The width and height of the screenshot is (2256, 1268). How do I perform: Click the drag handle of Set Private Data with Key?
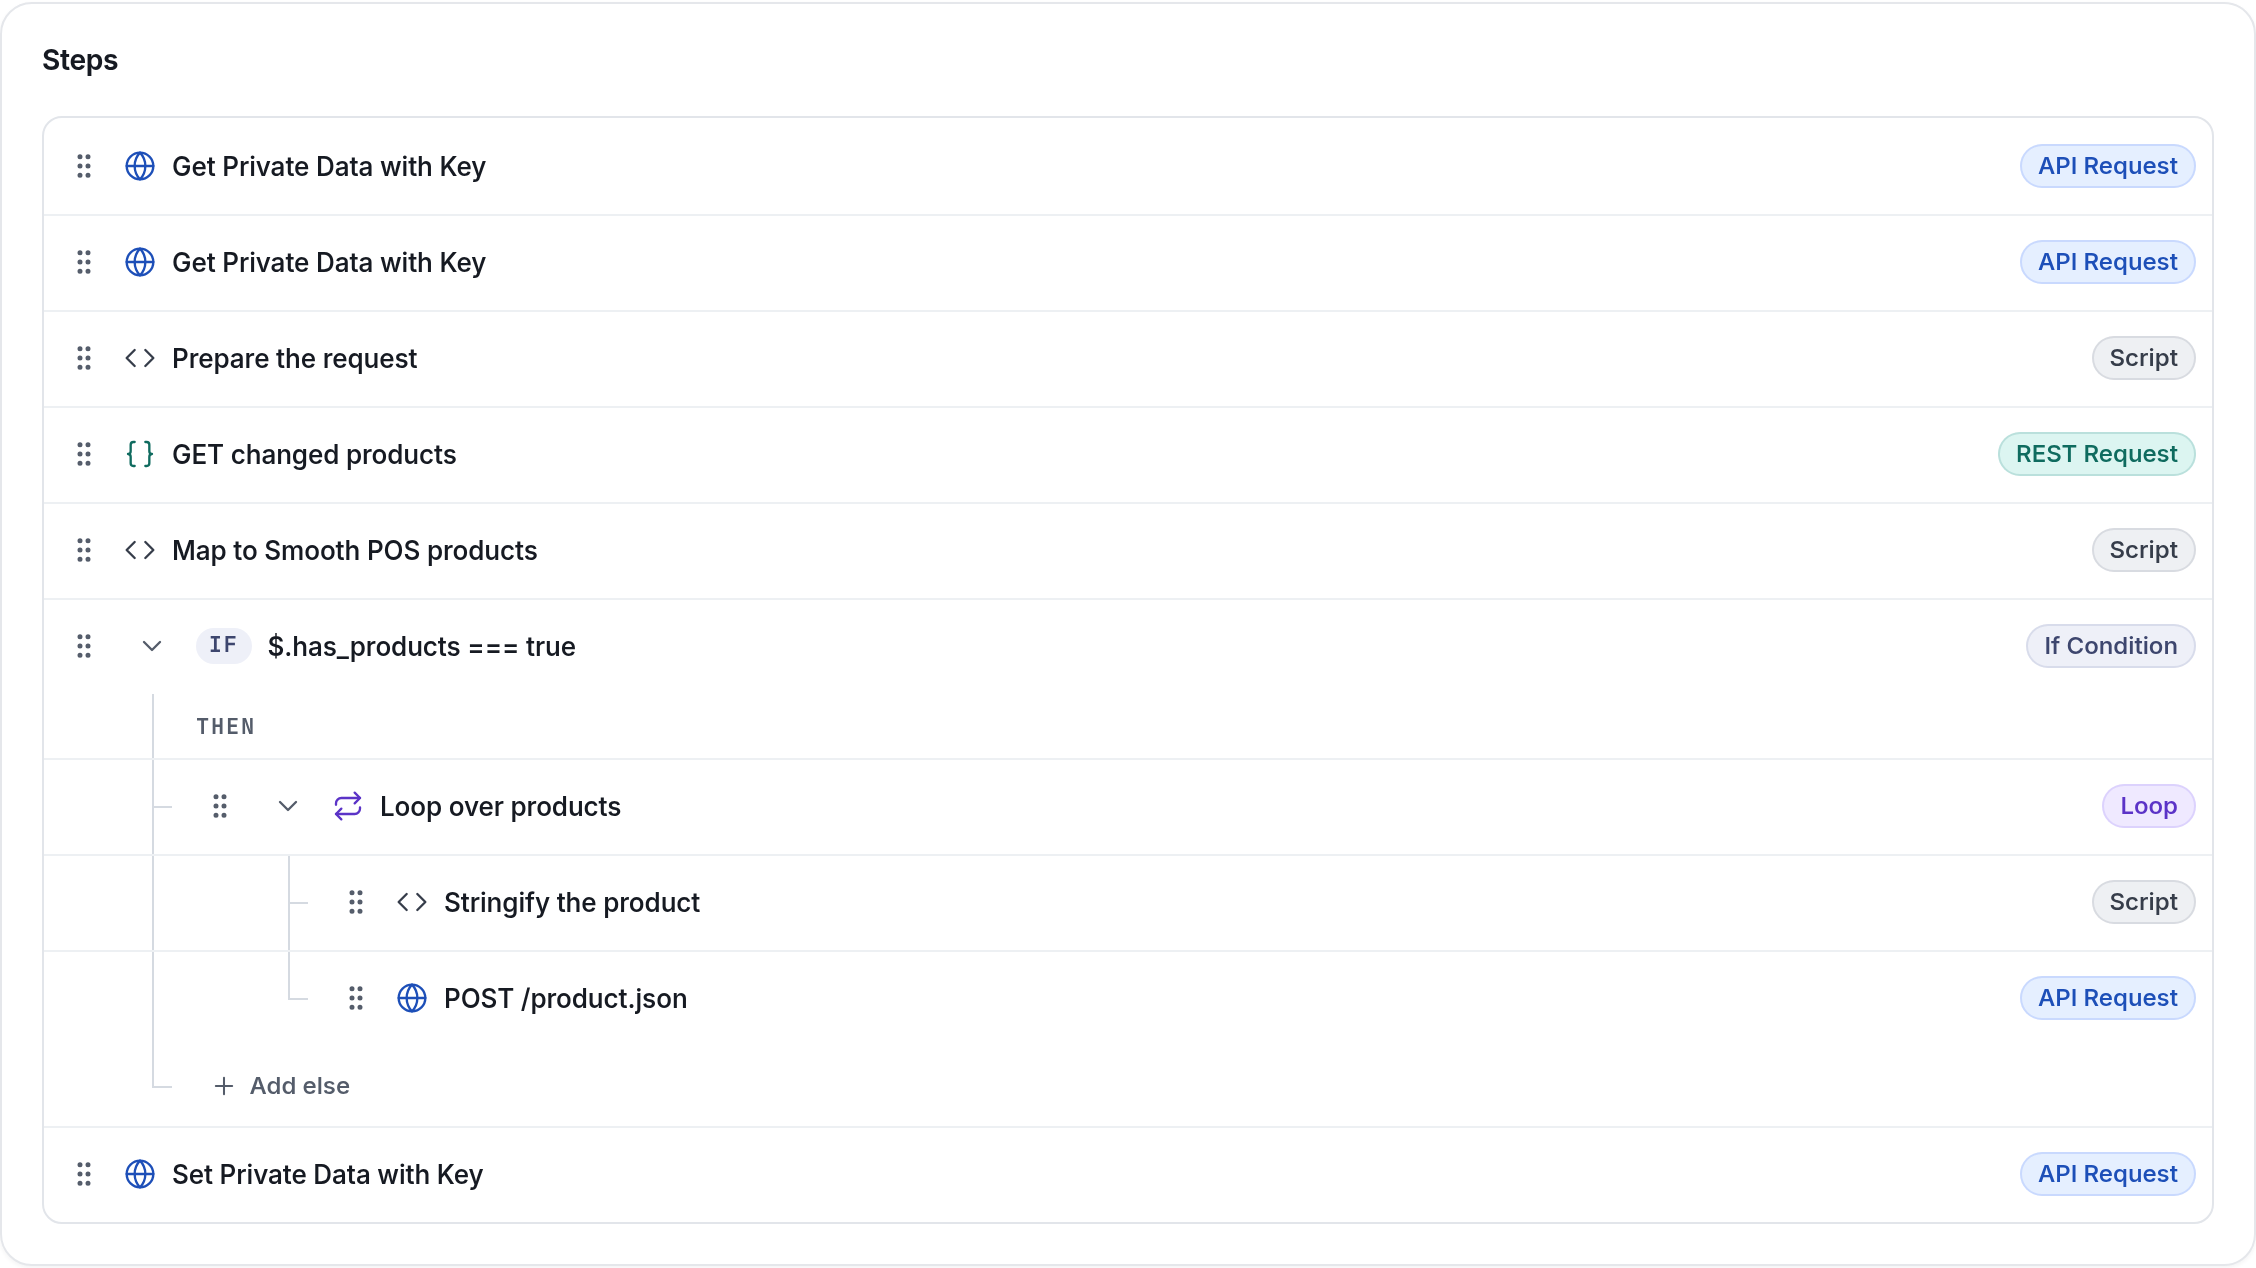click(84, 1174)
